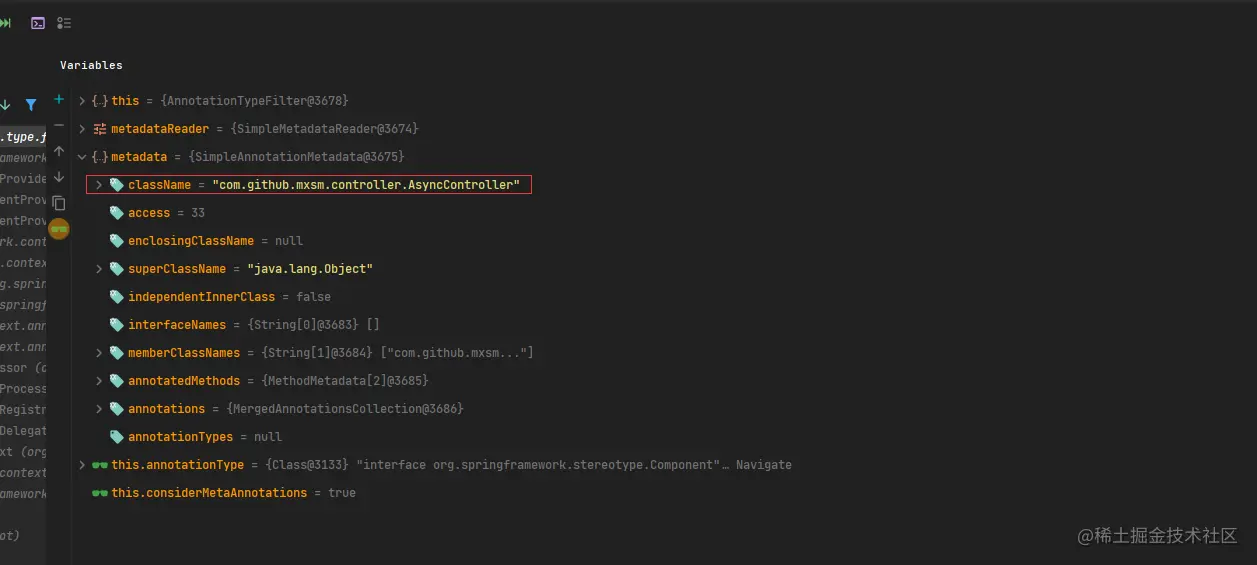
Task: Collapse the metadata variable node
Action: 82,157
